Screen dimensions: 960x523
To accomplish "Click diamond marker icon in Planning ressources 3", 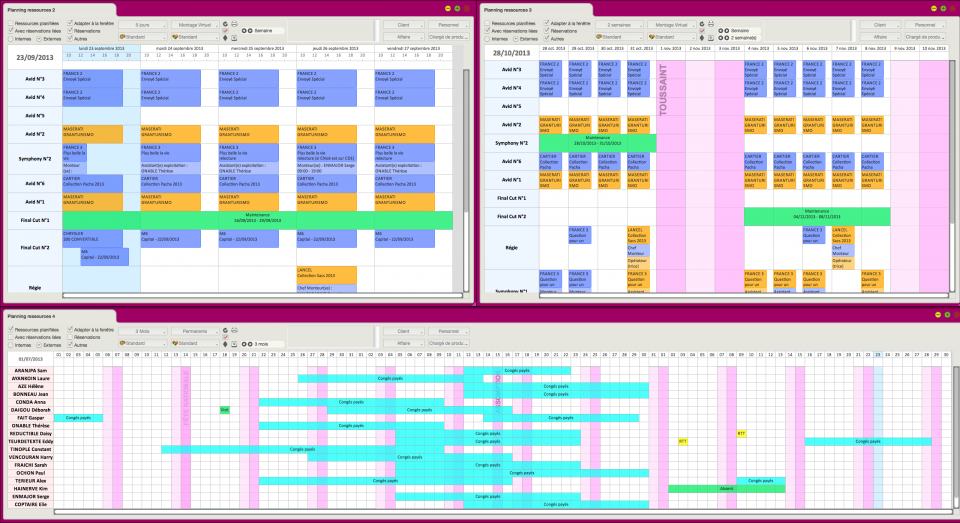I will pos(702,38).
